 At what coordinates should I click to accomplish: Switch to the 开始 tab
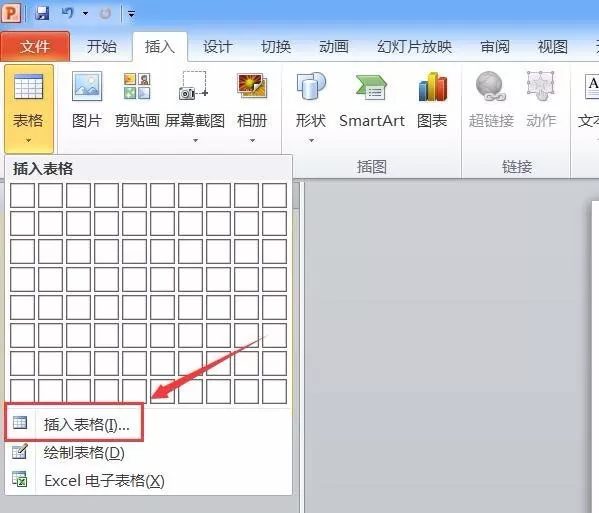tap(101, 47)
